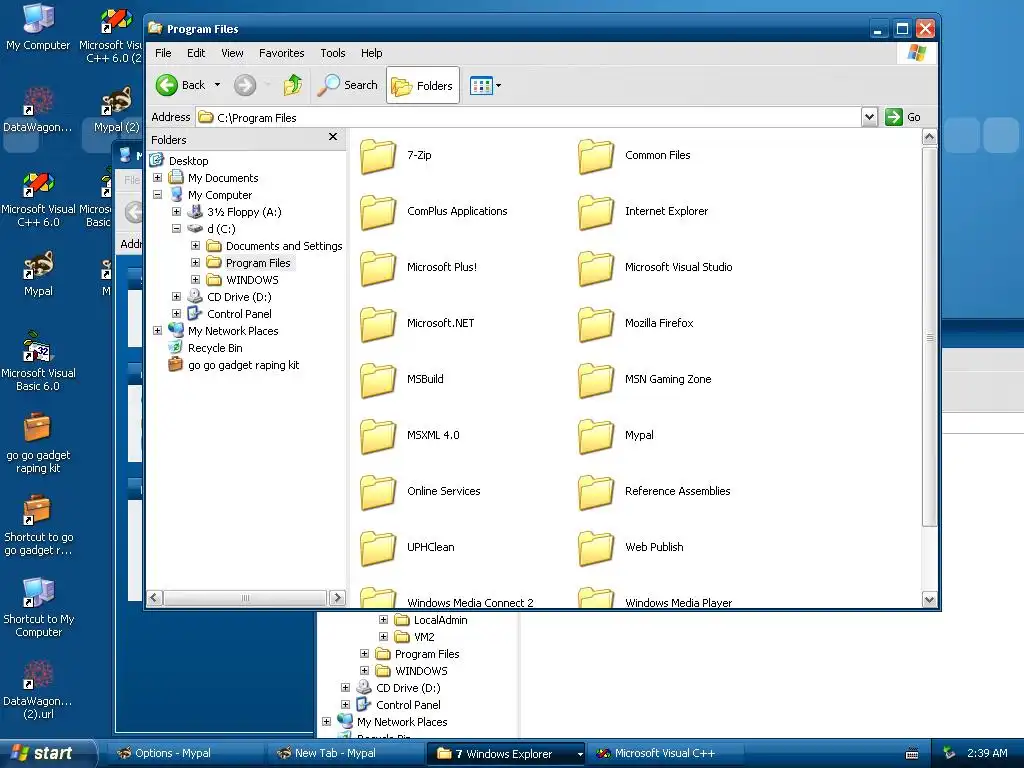Switch to Options - Mypal taskbar button

tap(185, 754)
